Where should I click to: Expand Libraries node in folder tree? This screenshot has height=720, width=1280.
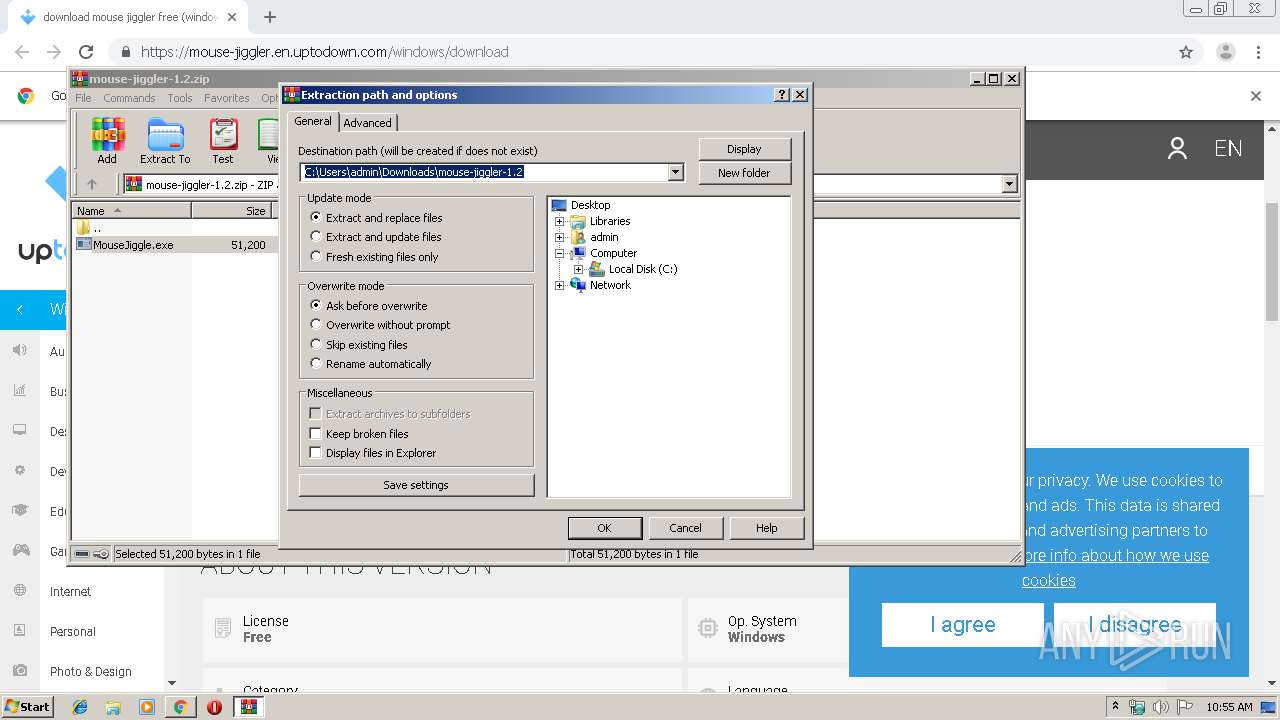point(560,221)
